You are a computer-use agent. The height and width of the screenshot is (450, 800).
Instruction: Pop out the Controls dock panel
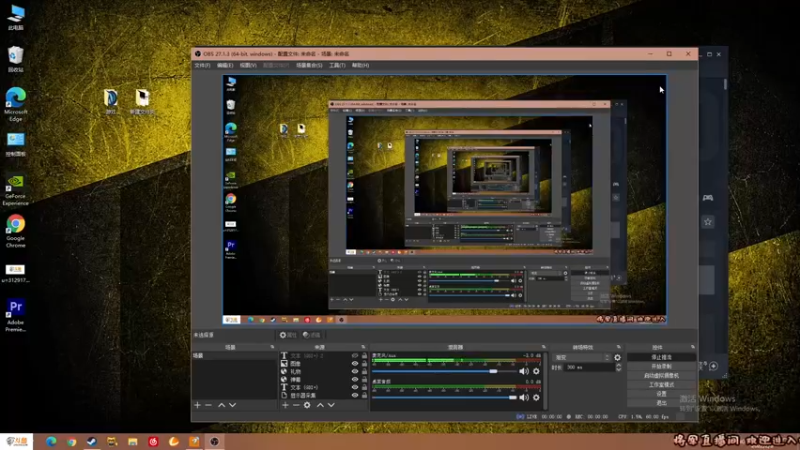click(692, 347)
